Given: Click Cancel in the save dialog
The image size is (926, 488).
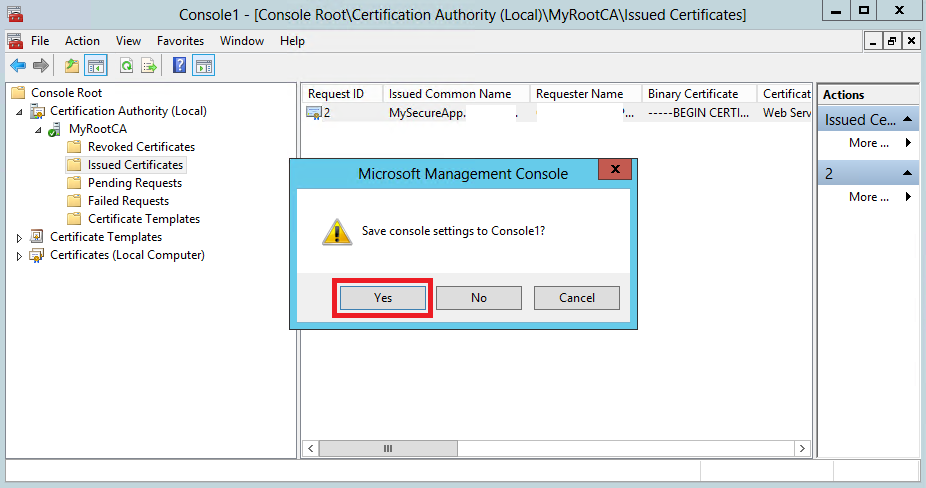Looking at the screenshot, I should [x=577, y=298].
